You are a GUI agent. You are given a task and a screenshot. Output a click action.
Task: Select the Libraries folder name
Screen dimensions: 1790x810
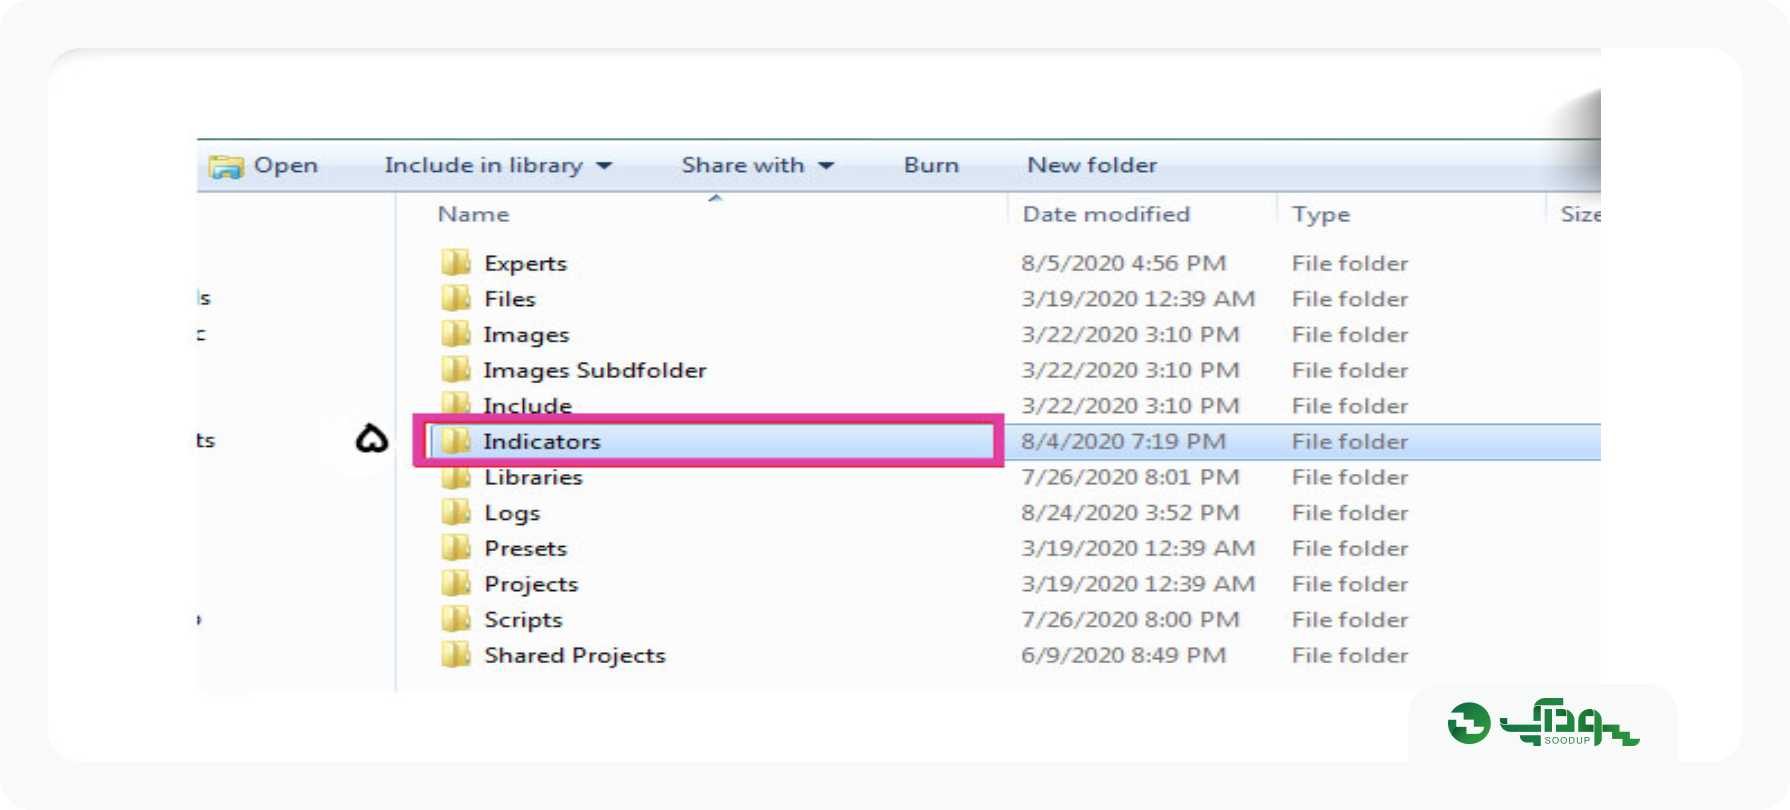(533, 477)
